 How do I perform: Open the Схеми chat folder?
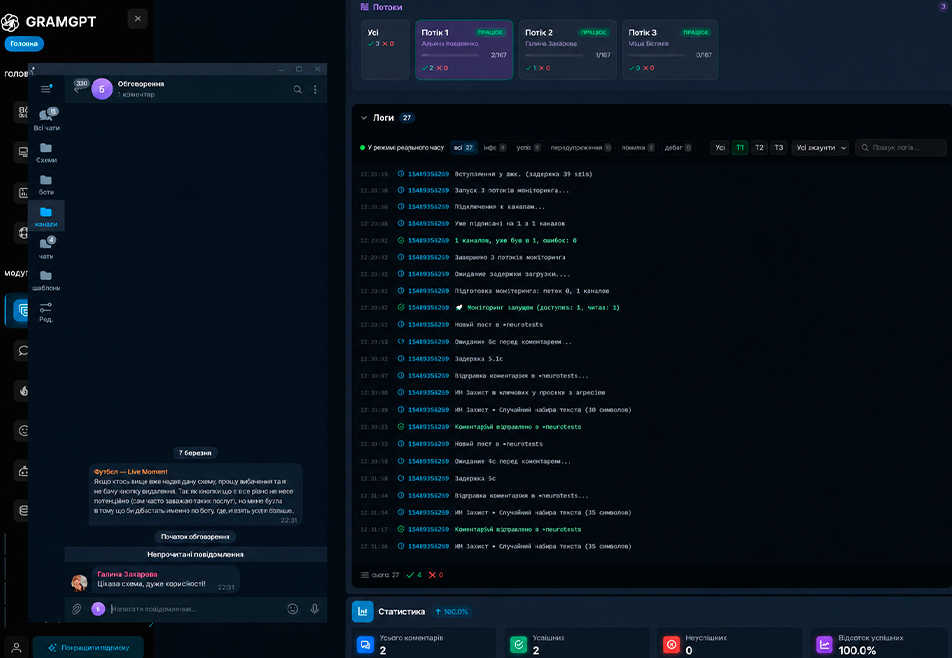pyautogui.click(x=46, y=153)
